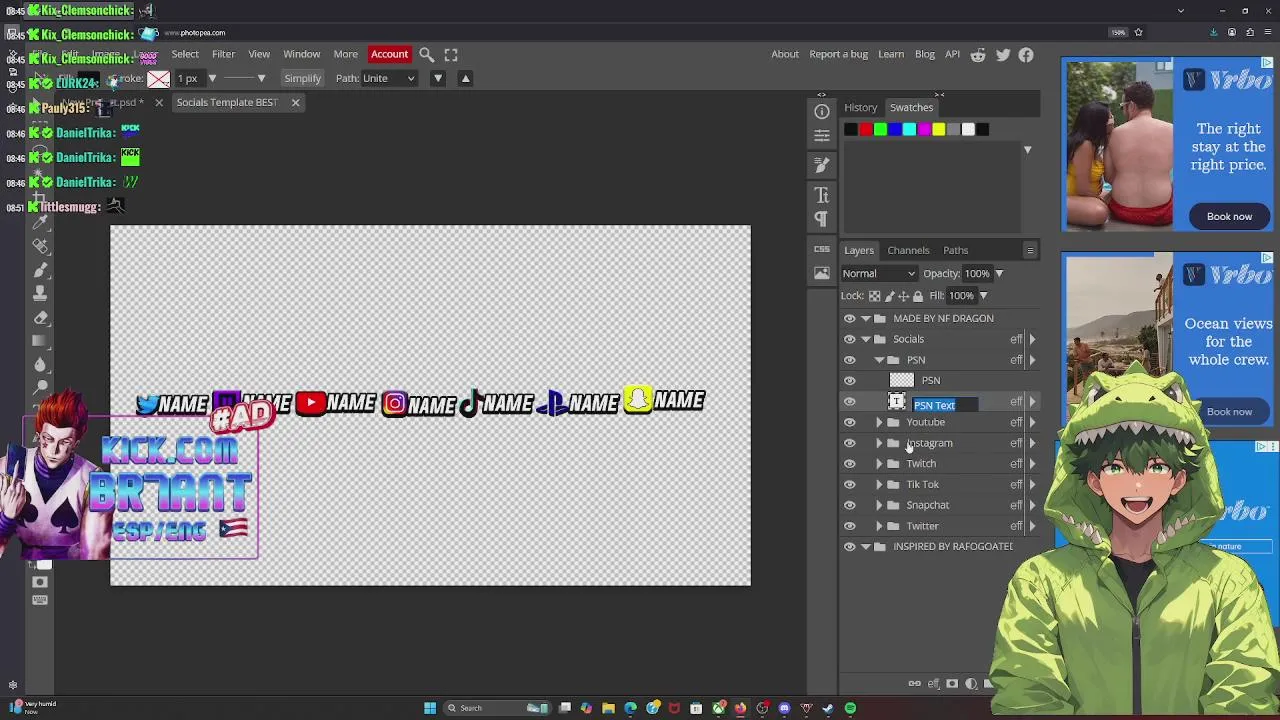Open the Character Tt side panel
The image size is (1280, 720).
coord(822,195)
